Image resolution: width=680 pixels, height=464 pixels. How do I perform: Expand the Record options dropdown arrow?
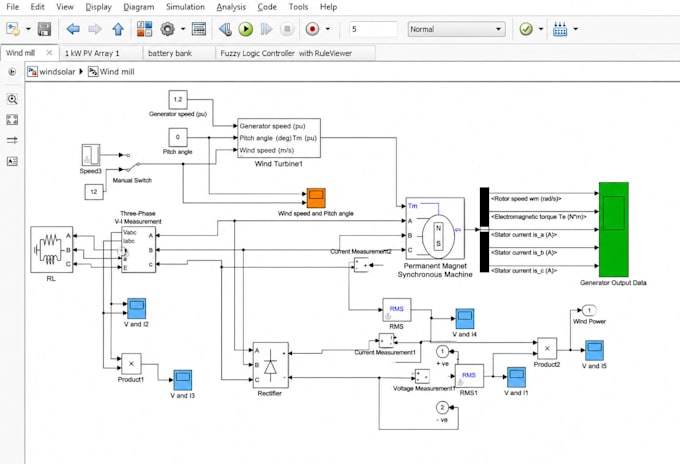coord(327,29)
